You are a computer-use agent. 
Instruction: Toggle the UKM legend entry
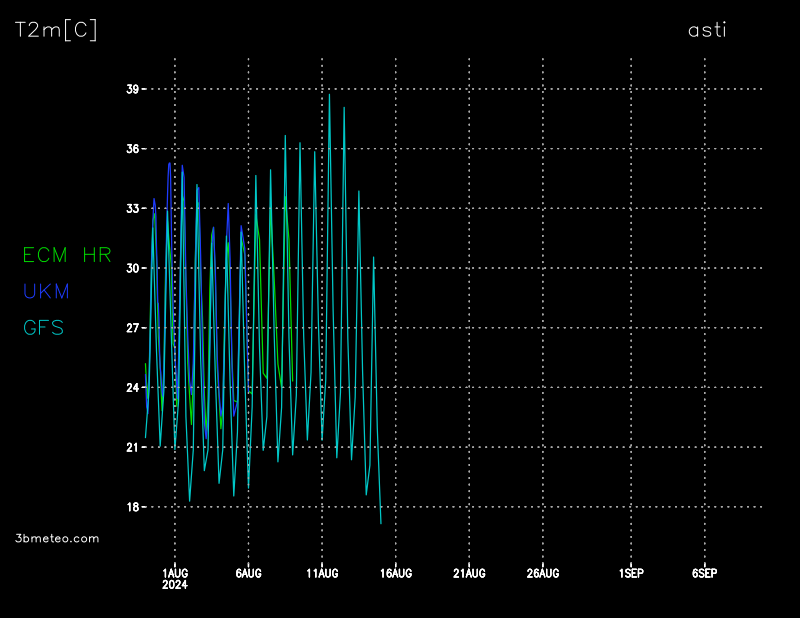pyautogui.click(x=46, y=291)
